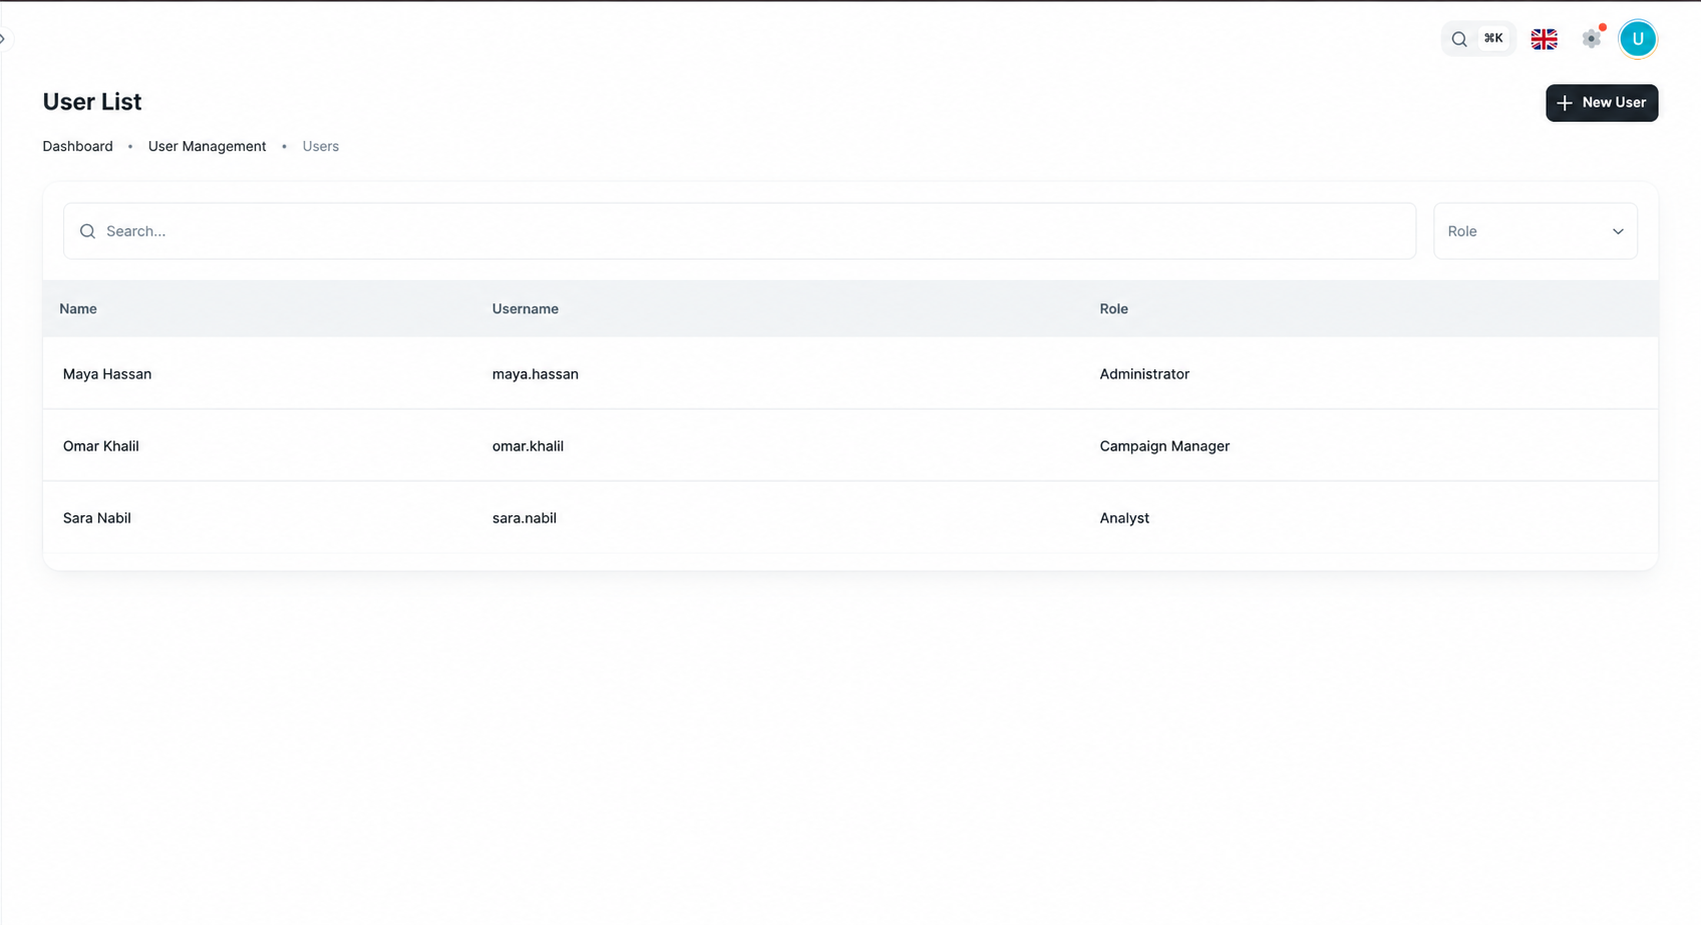
Task: Click the maya.hassan username cell
Action: click(535, 374)
